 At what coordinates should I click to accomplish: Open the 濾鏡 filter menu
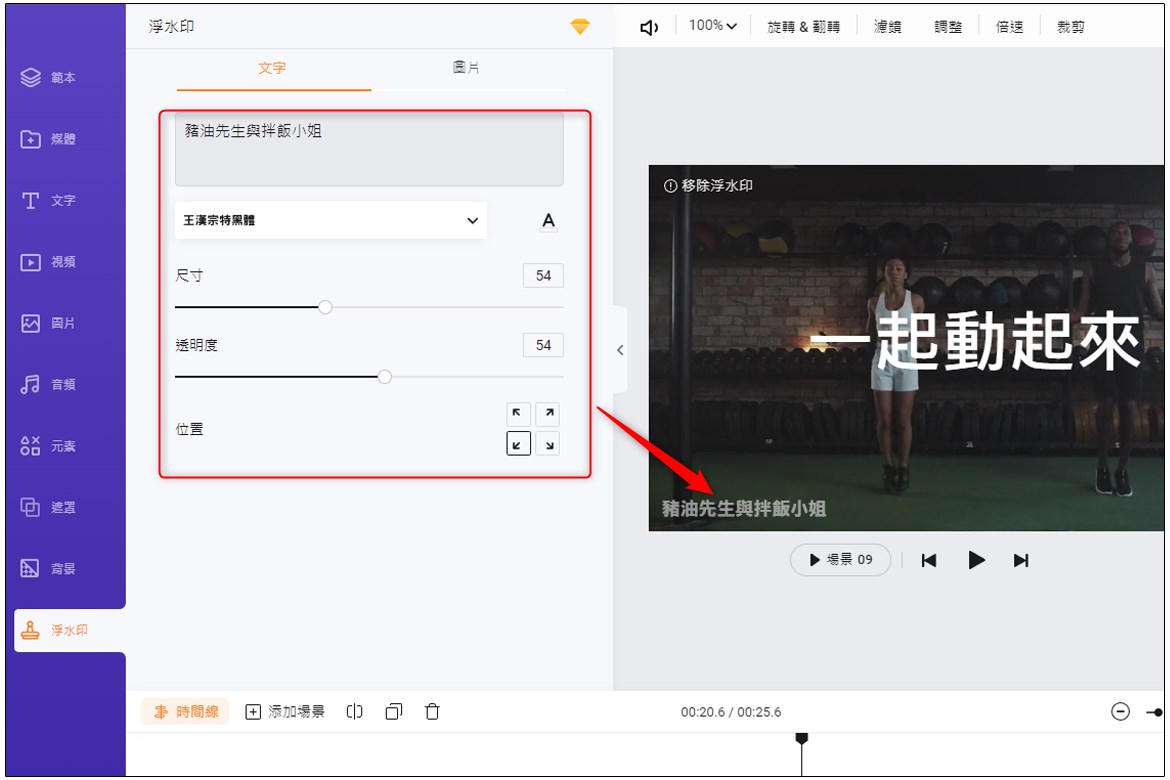(x=887, y=27)
